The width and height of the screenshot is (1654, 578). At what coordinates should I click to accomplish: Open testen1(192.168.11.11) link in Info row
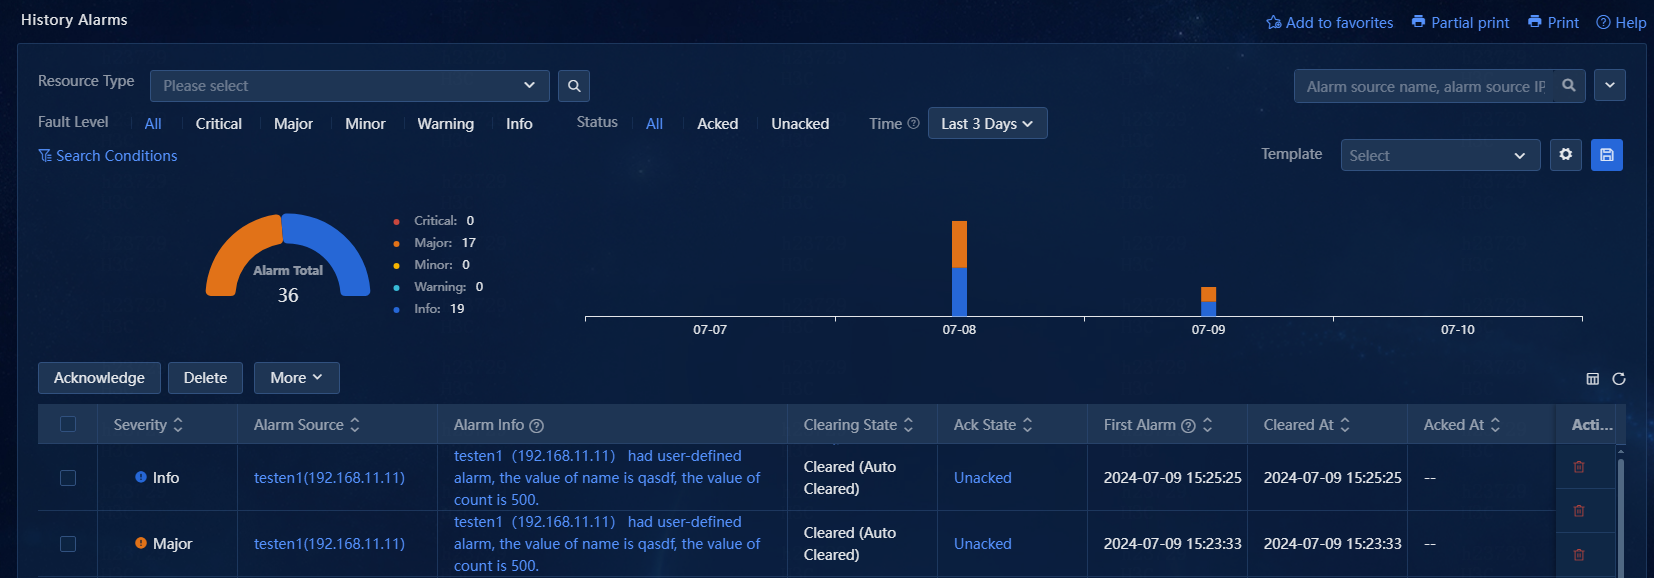tap(329, 478)
